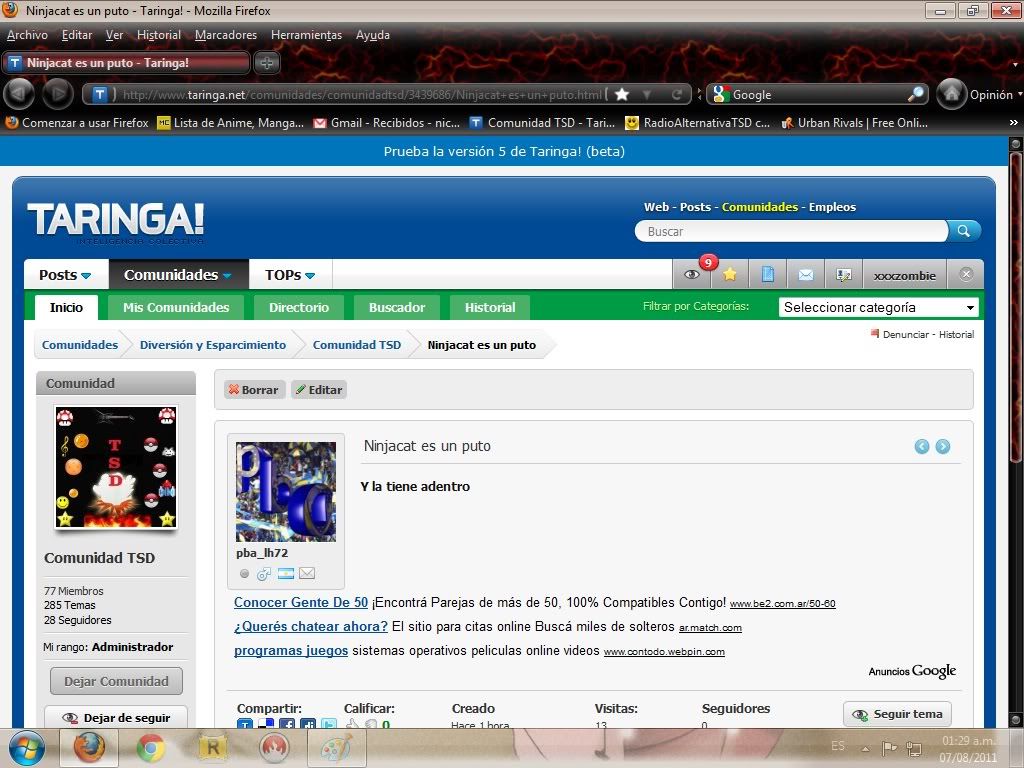Reload the page in Firefox
The width and height of the screenshot is (1024, 768).
(677, 95)
